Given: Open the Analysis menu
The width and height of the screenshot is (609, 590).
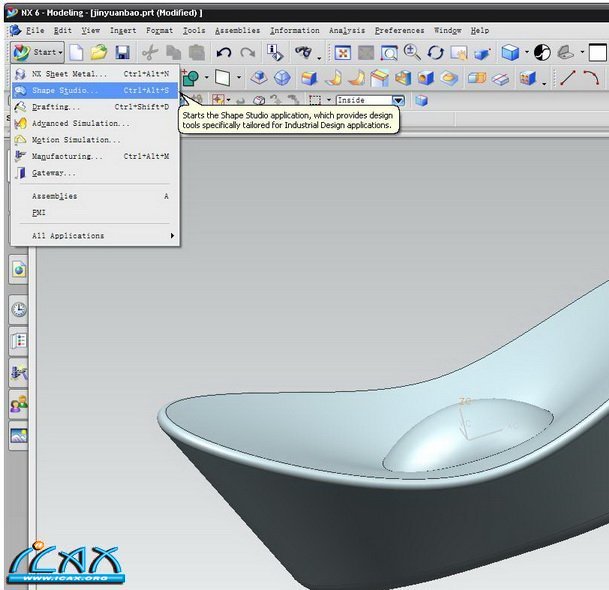Looking at the screenshot, I should pos(347,31).
